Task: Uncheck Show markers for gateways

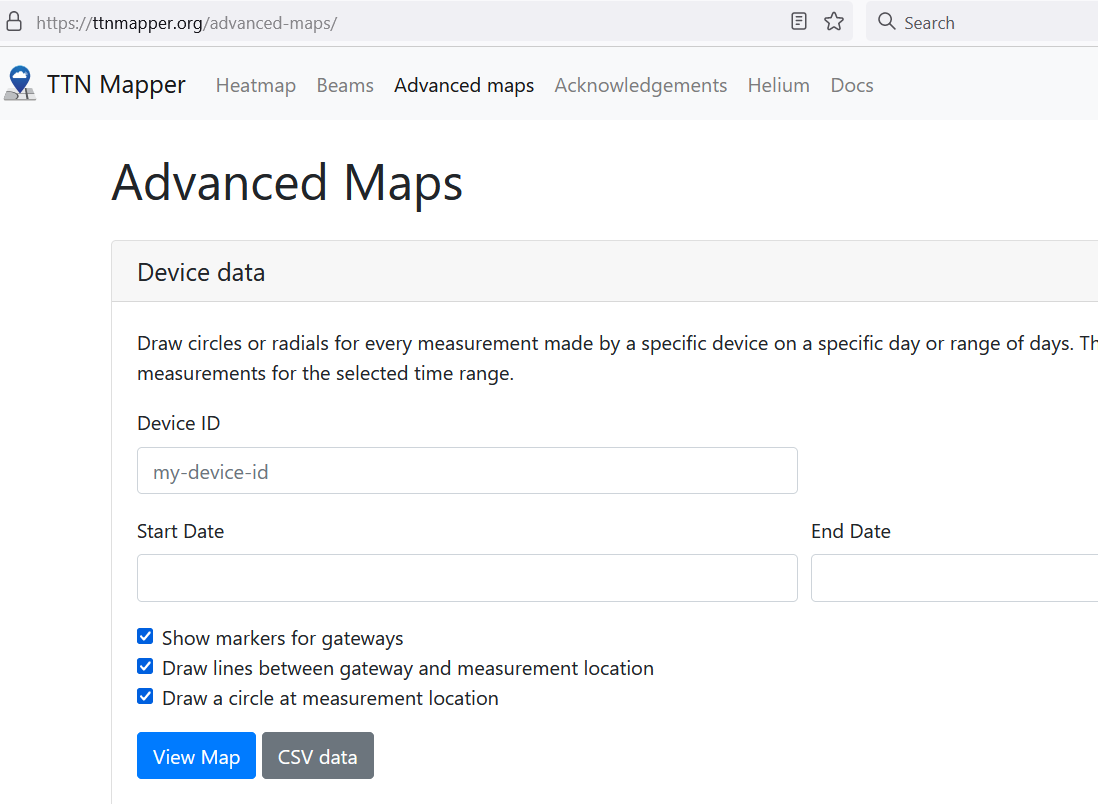Action: (145, 636)
